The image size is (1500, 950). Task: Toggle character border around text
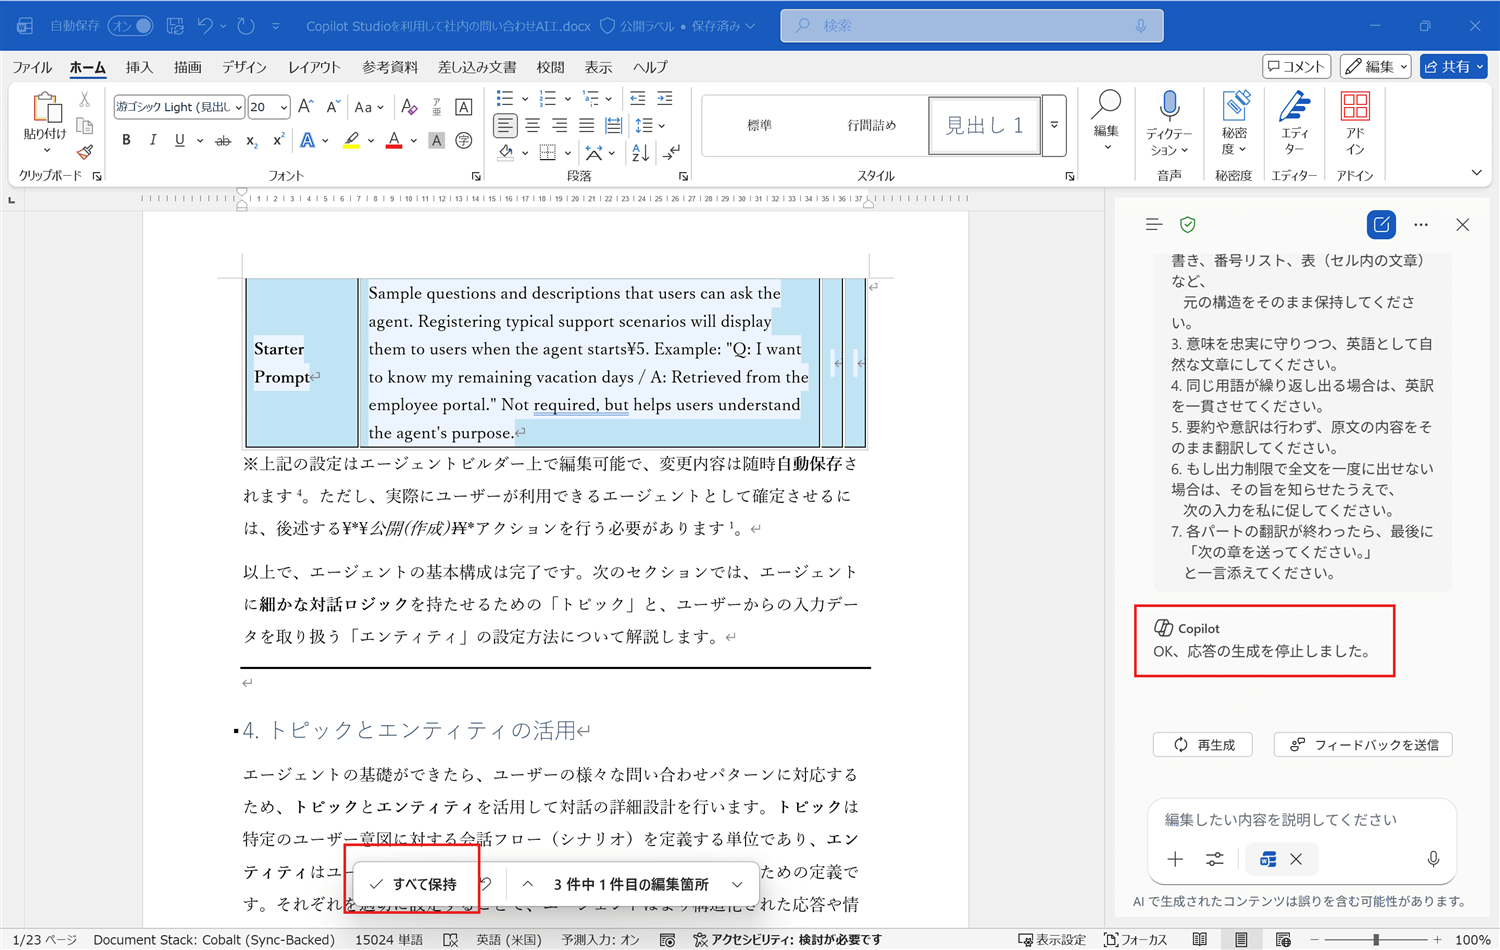(x=464, y=107)
